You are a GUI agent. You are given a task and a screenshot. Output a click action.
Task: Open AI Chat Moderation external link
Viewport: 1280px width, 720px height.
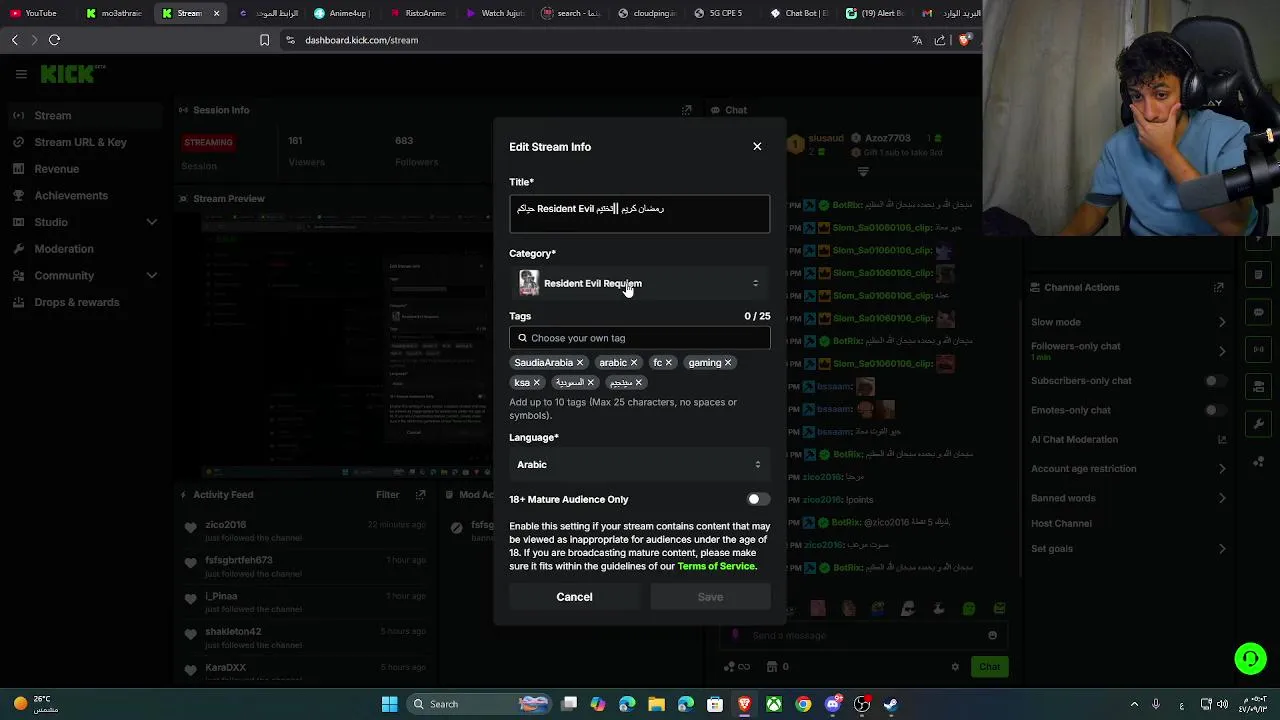1221,439
